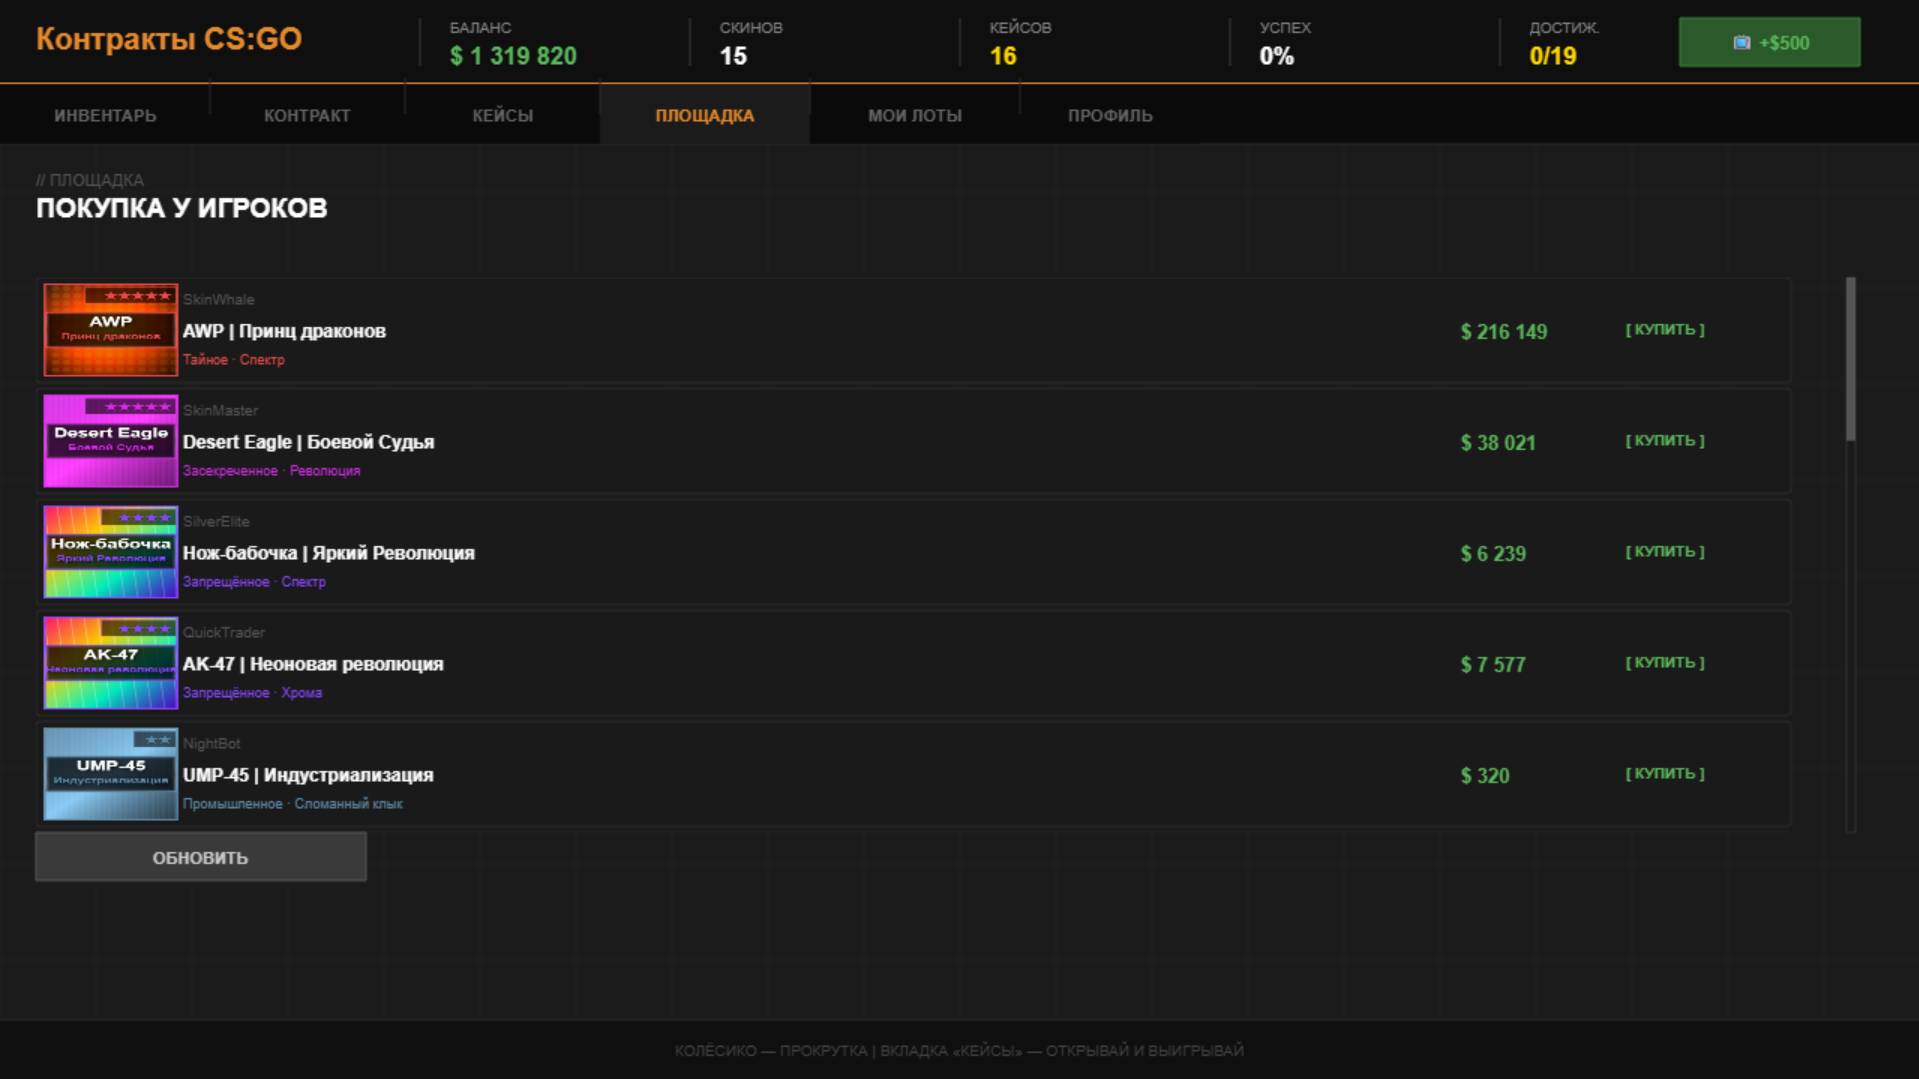Select the Площадка tab

(x=705, y=115)
